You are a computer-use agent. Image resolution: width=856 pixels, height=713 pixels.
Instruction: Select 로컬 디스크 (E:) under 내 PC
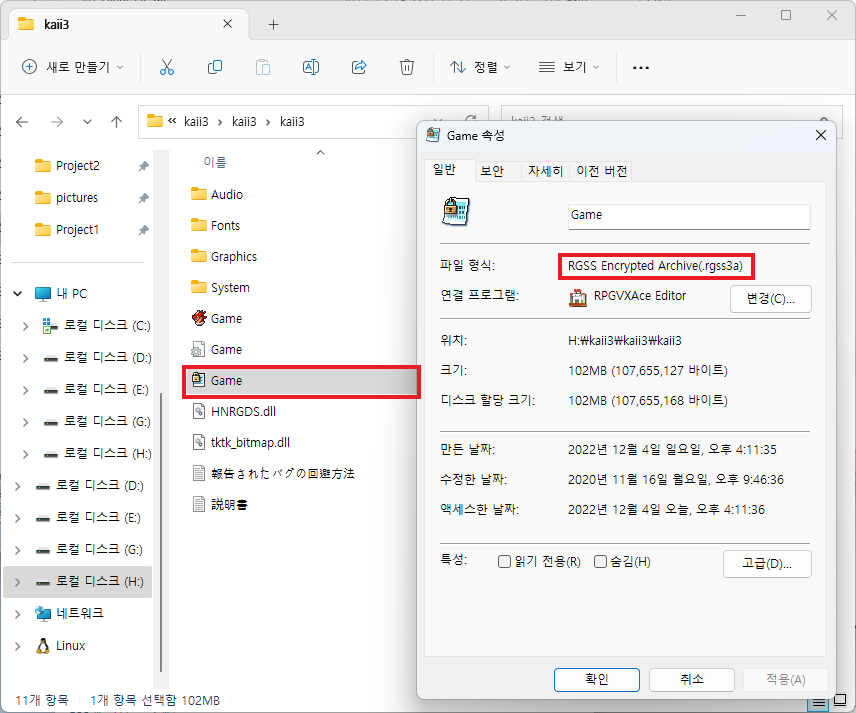96,390
